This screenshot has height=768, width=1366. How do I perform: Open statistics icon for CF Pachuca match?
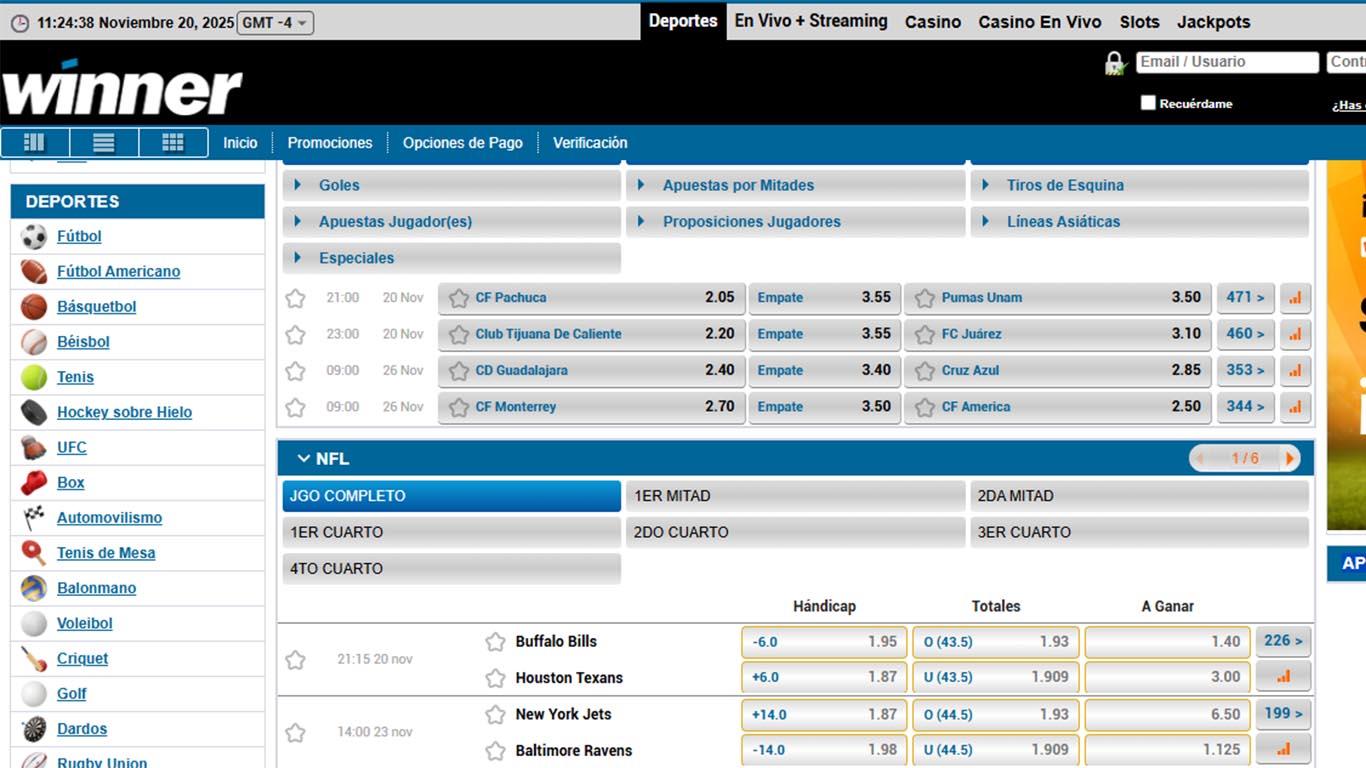coord(1295,298)
